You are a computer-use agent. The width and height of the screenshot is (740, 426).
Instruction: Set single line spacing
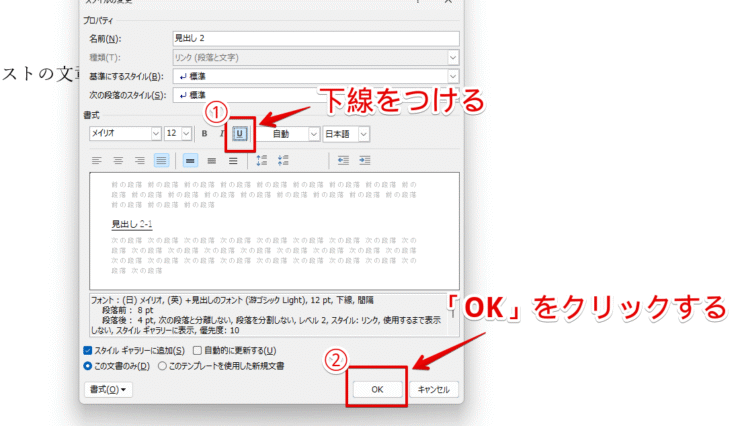190,161
